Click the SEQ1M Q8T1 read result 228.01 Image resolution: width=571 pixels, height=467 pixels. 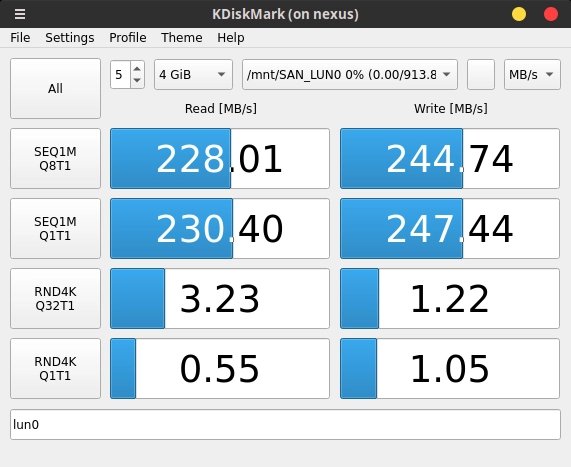(x=220, y=158)
